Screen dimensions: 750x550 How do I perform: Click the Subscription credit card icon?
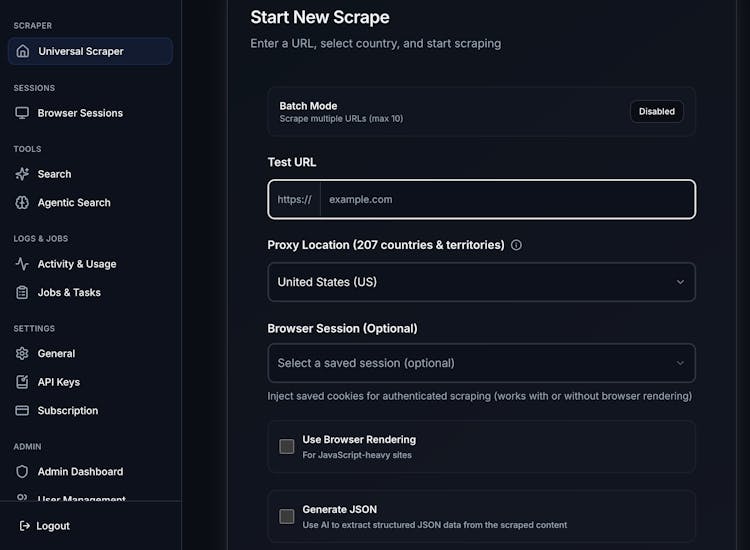click(22, 410)
